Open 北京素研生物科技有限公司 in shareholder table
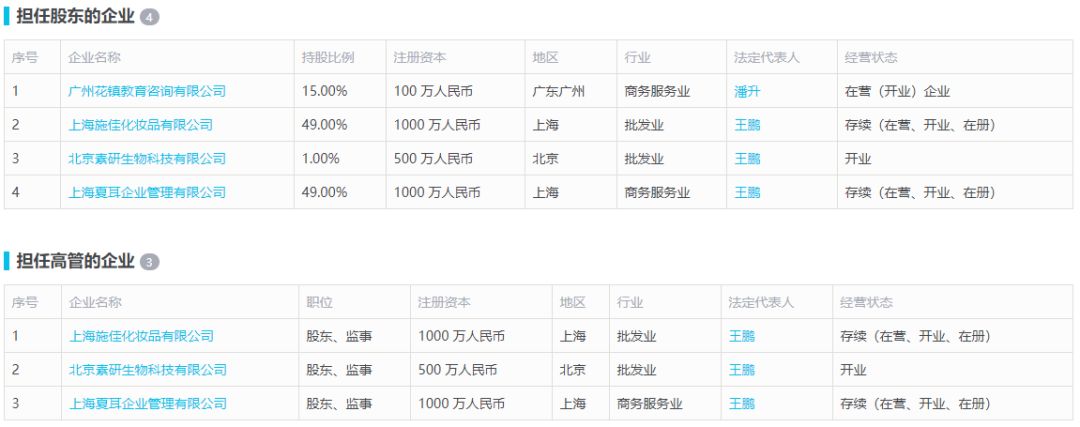 pos(147,158)
